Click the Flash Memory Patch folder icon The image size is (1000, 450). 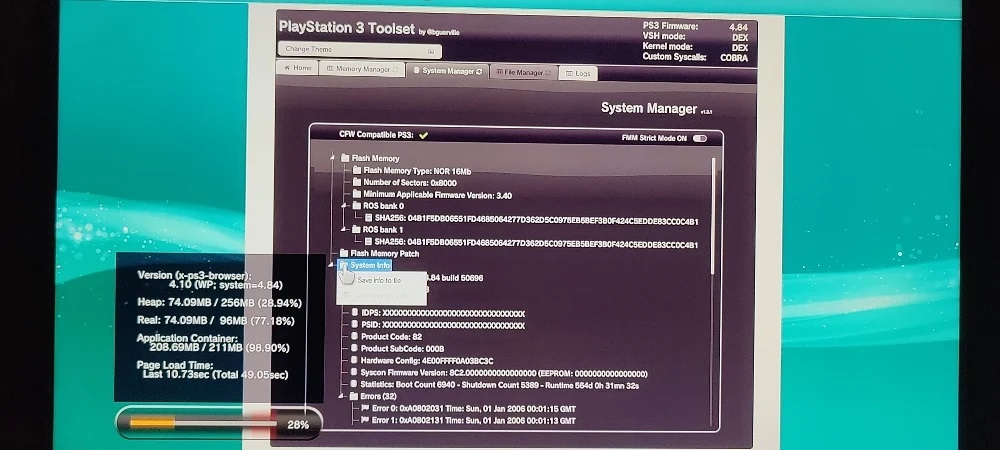(344, 253)
